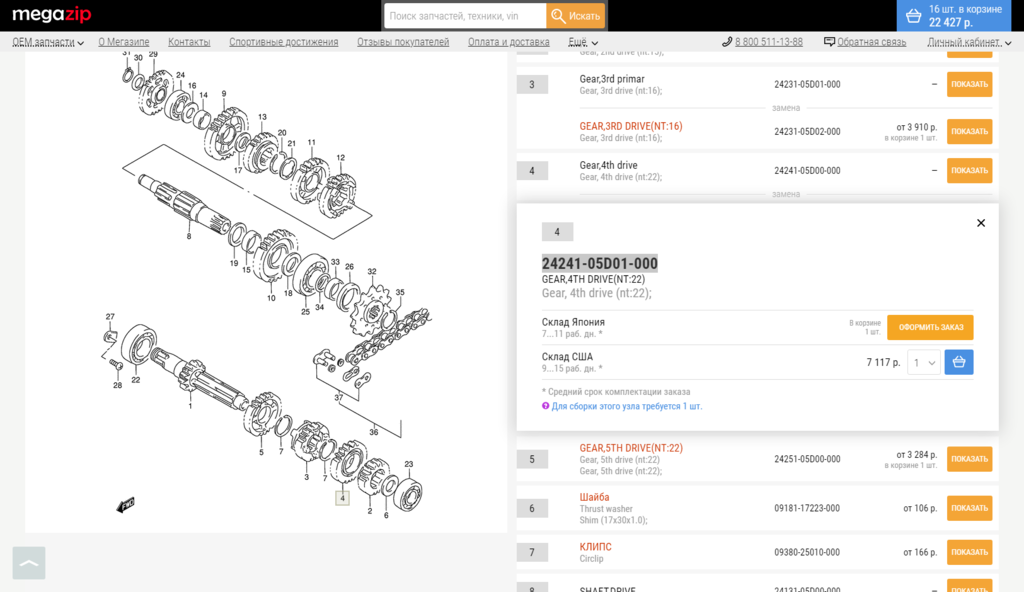This screenshot has height=592, width=1024.
Task: Click part number 09380-25010-000
Action: pyautogui.click(x=807, y=552)
